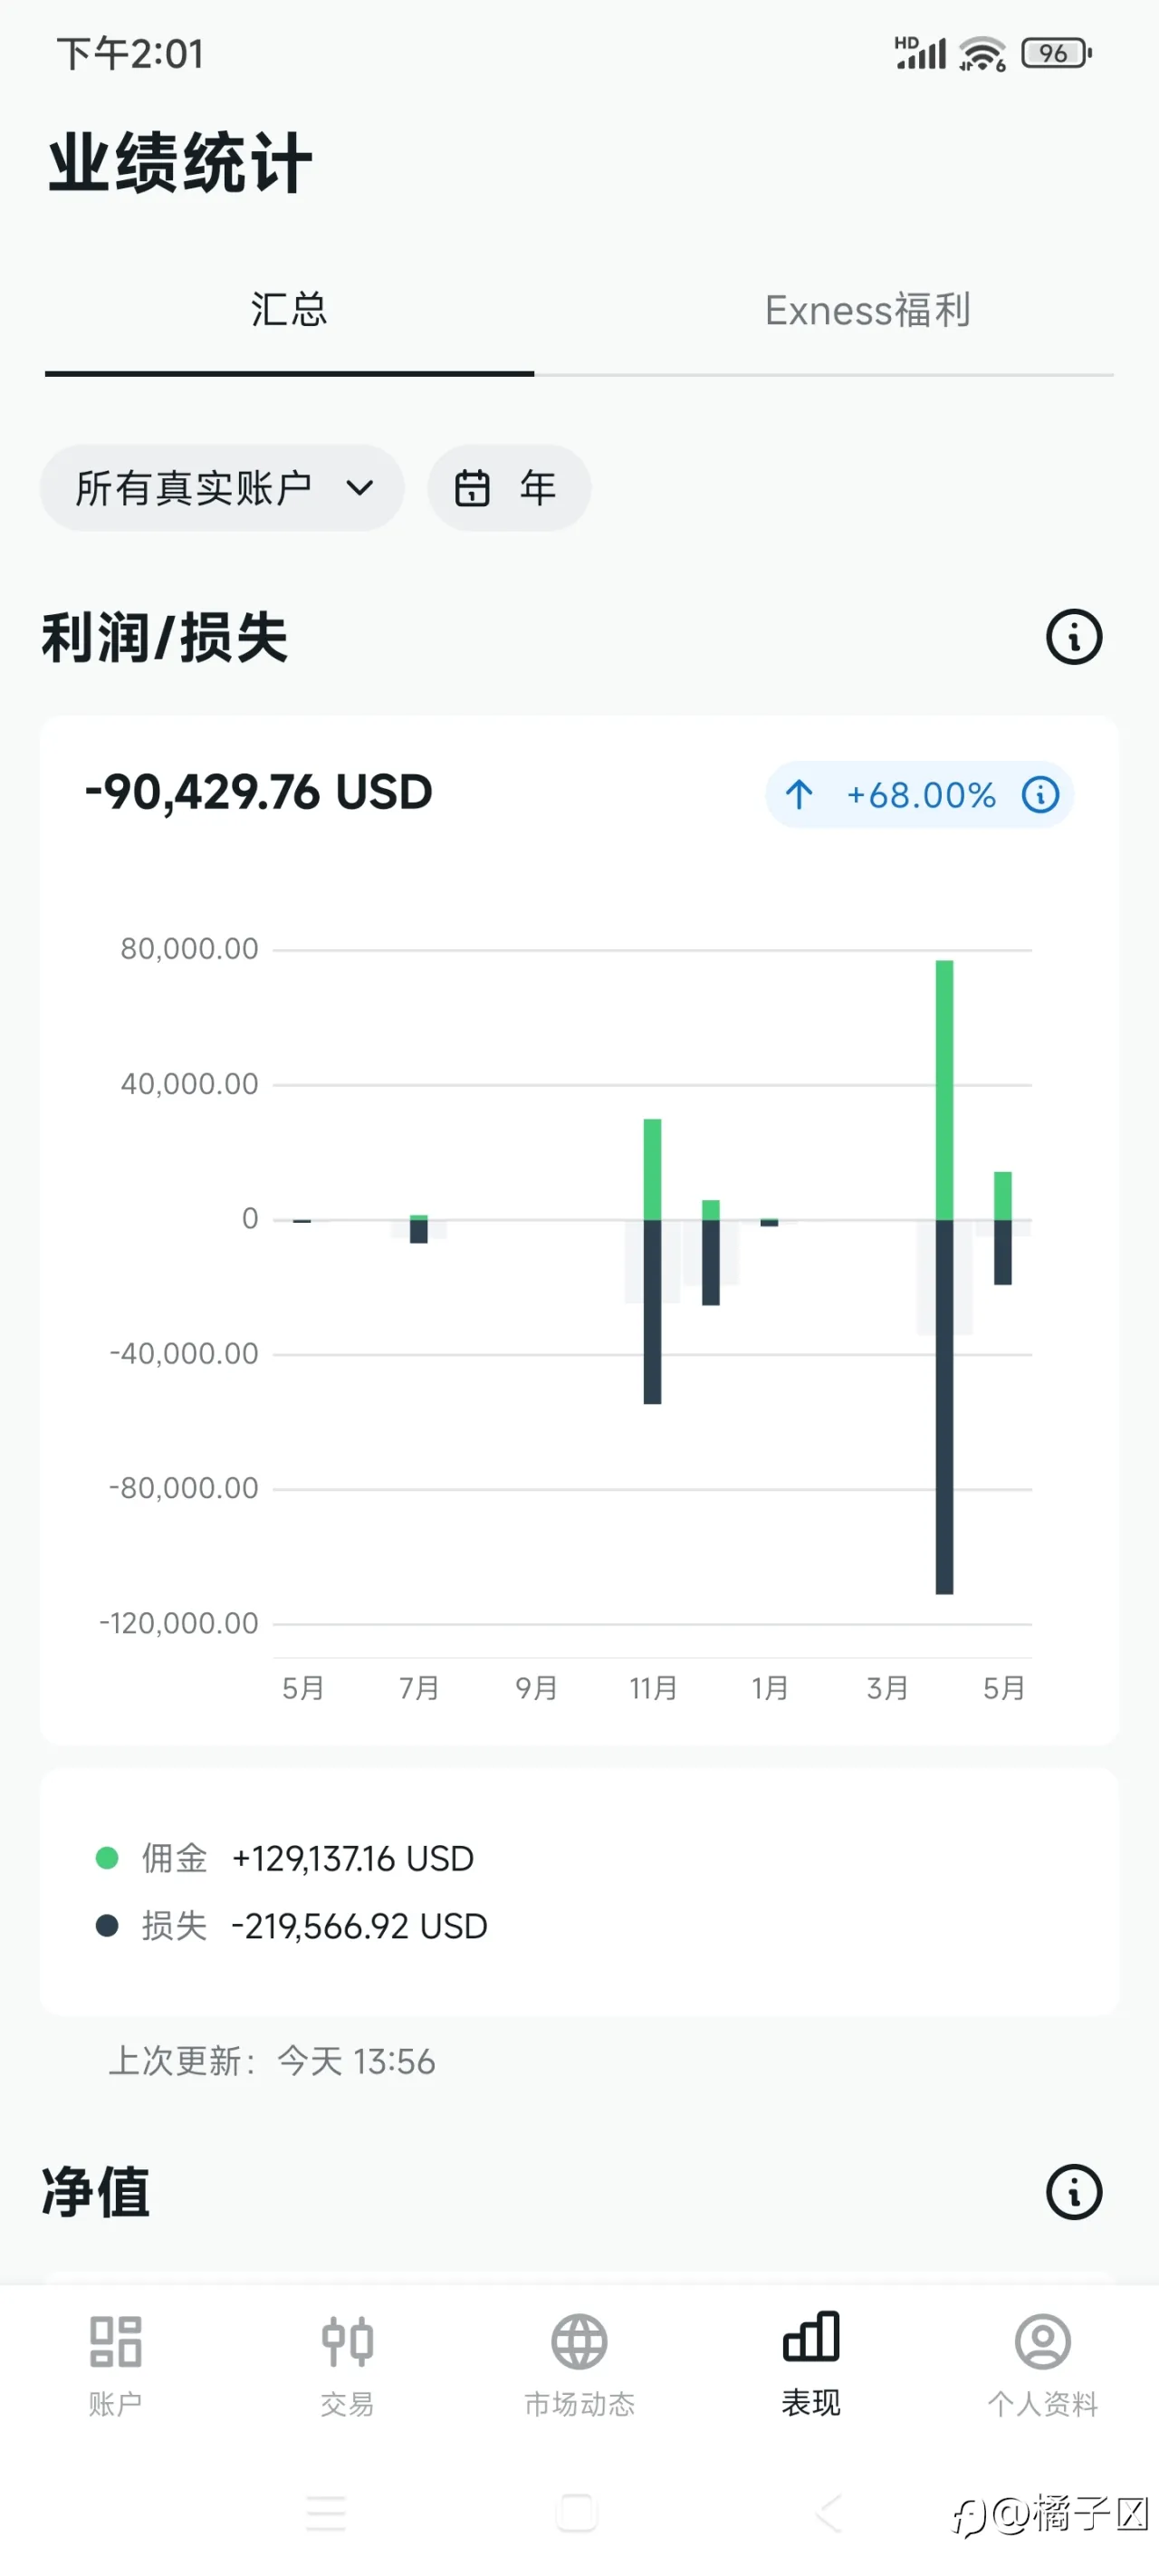Tap the chevron arrow on account filter
This screenshot has width=1159, height=2576.
pos(359,488)
